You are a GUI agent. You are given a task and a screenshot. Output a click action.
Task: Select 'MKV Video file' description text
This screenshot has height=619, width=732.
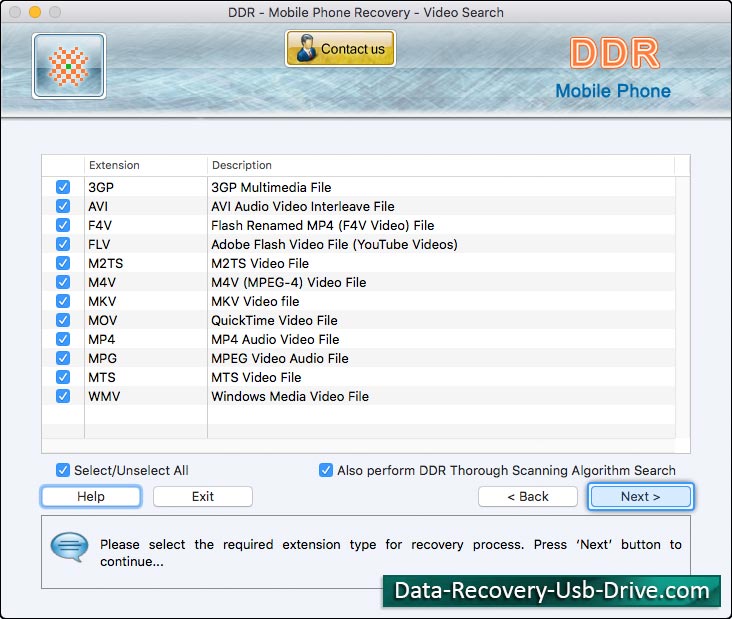click(255, 302)
